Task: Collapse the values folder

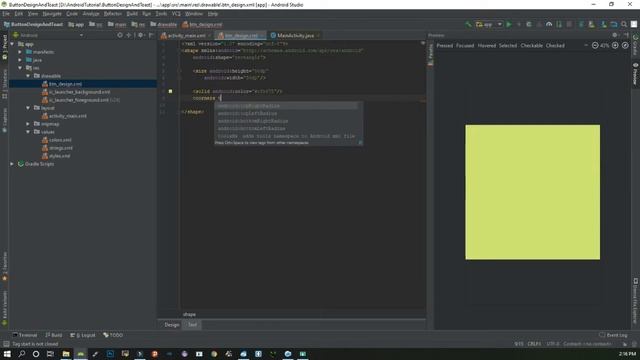Action: point(28,132)
